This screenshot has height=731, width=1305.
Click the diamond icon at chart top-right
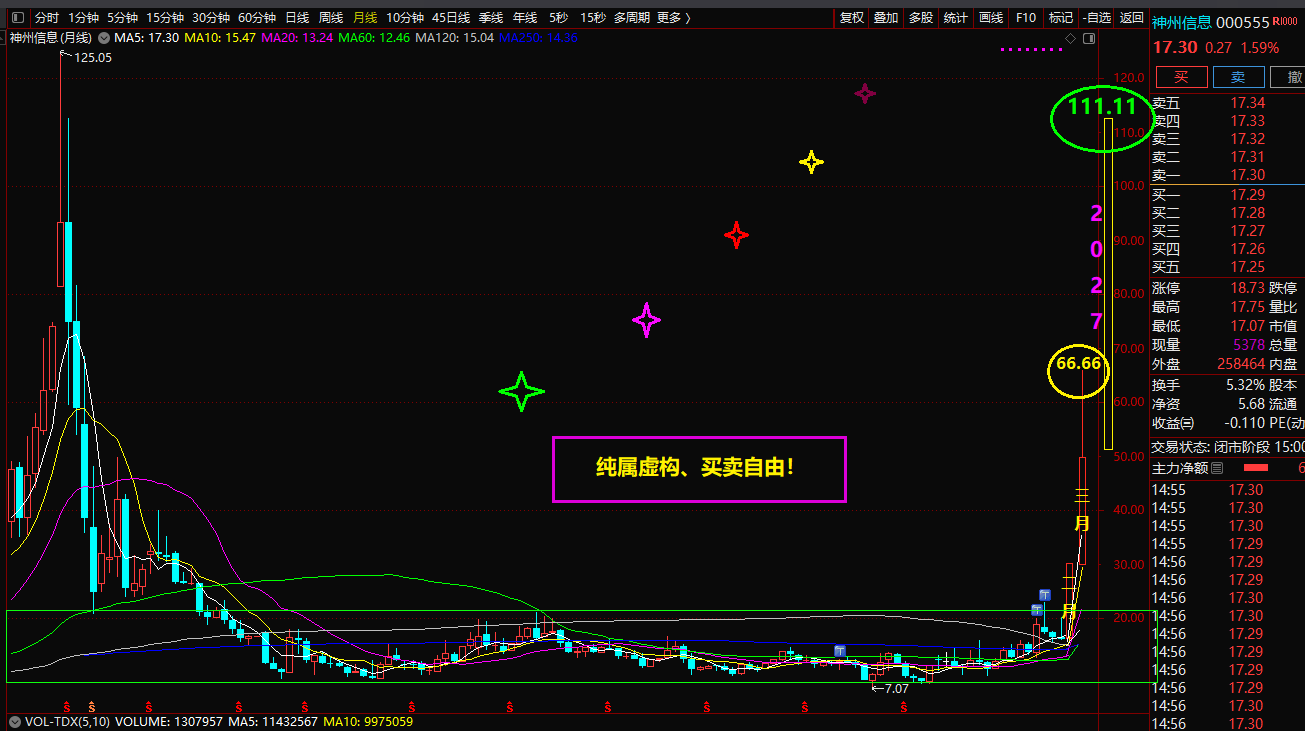coord(1071,38)
